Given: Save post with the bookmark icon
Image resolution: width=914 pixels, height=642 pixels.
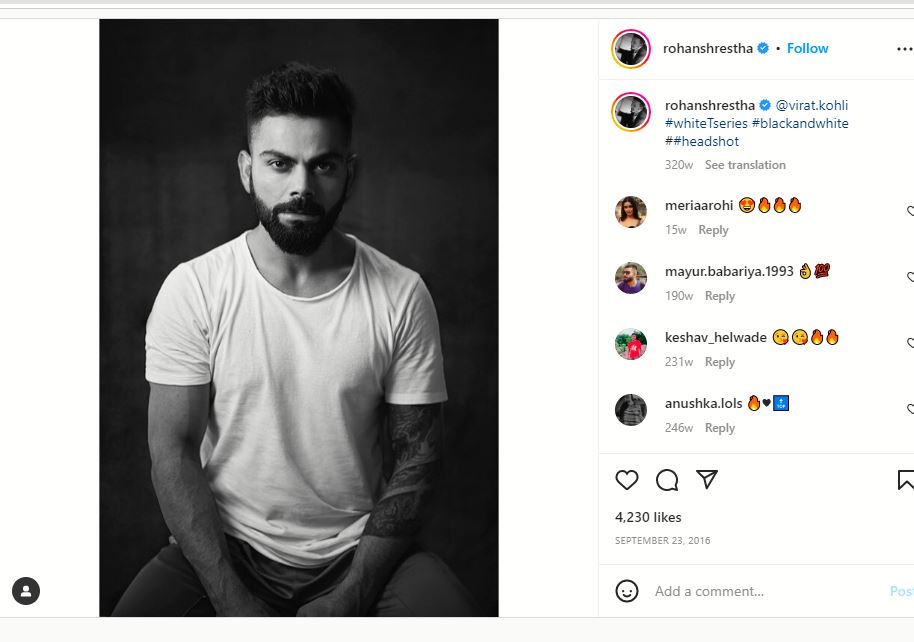Looking at the screenshot, I should tap(905, 480).
